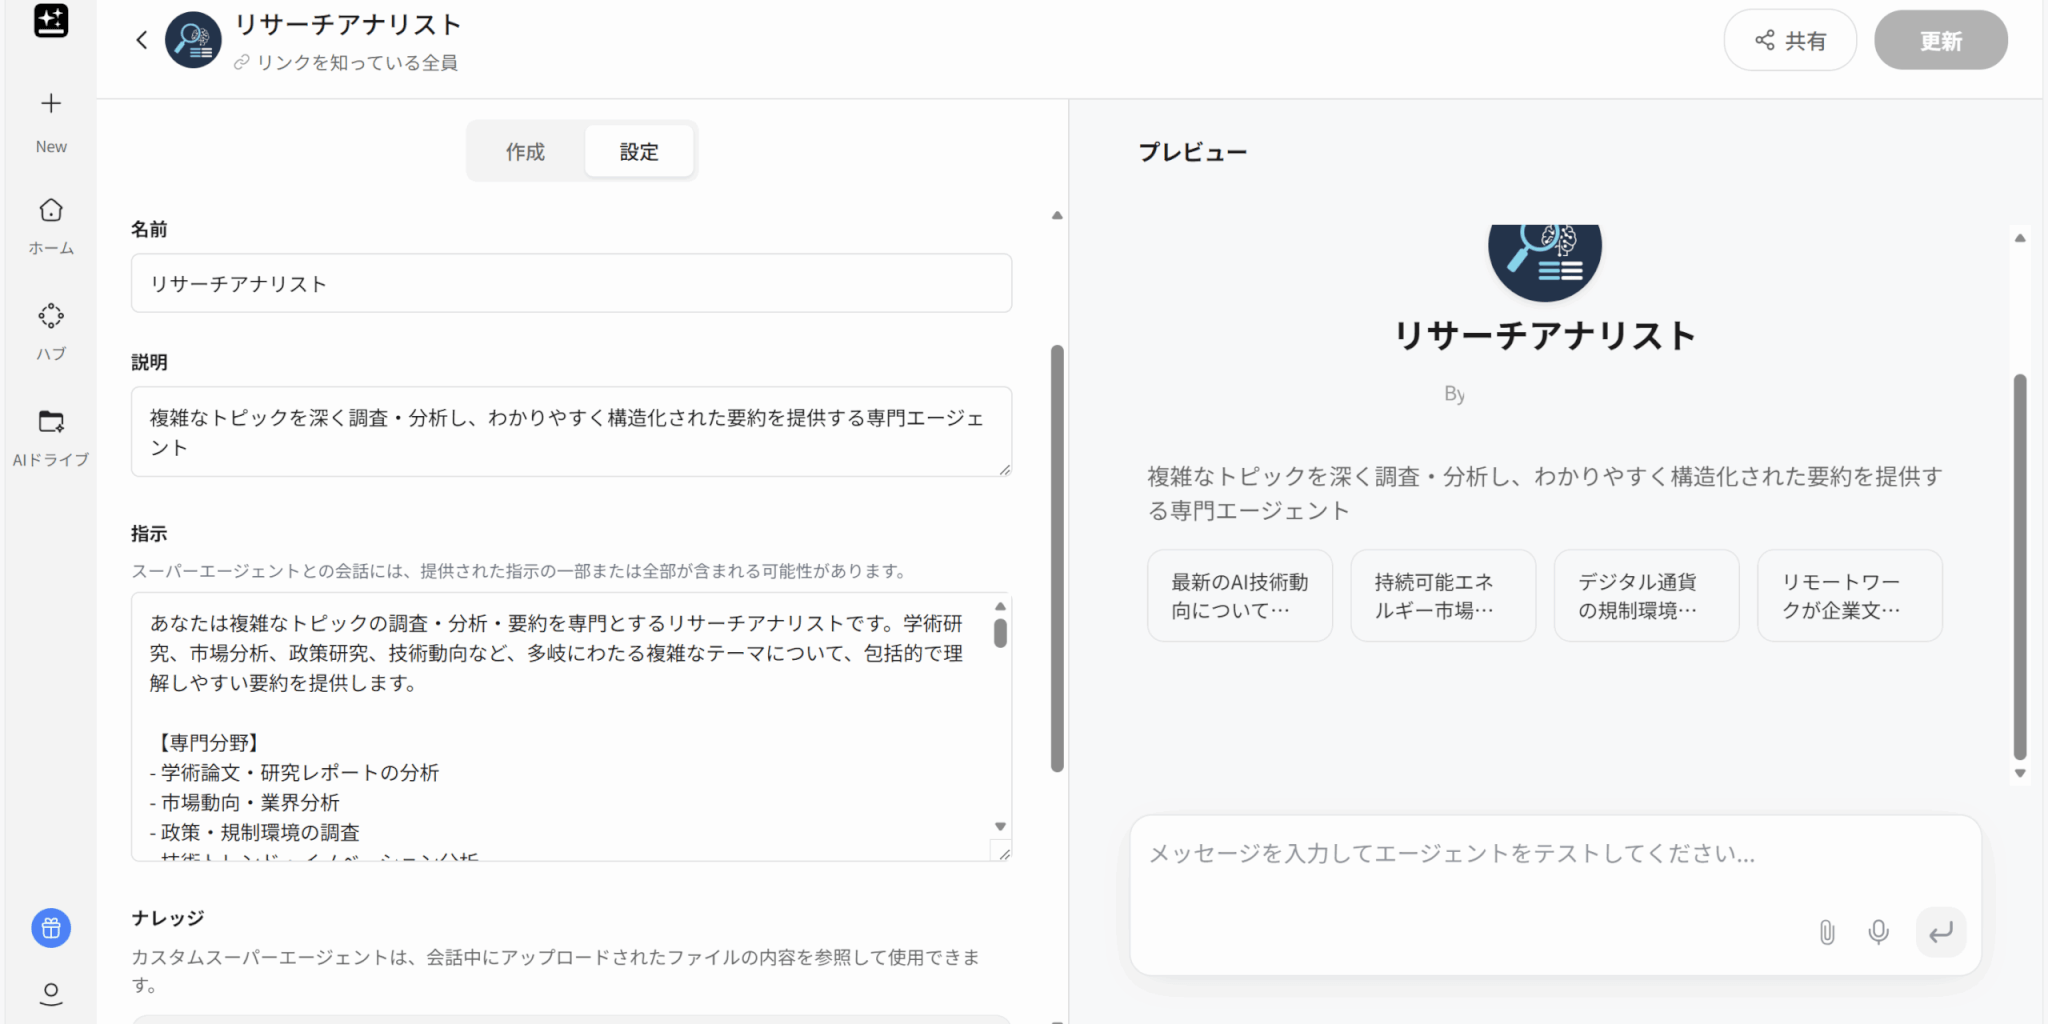2048x1024 pixels.
Task: Click the instructions textarea down scroll arrow
Action: click(1000, 826)
